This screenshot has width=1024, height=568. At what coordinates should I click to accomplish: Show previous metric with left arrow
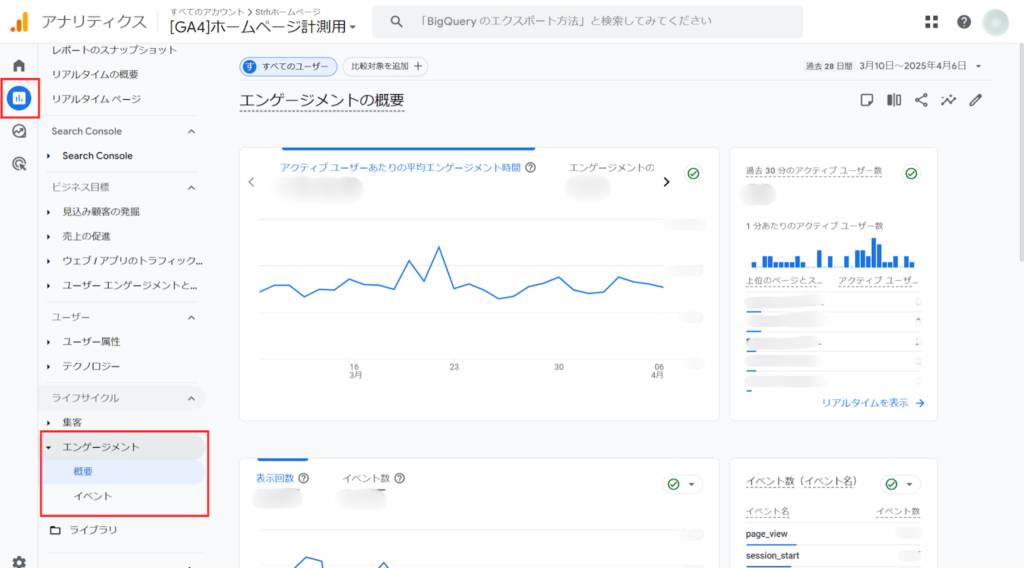pyautogui.click(x=251, y=182)
